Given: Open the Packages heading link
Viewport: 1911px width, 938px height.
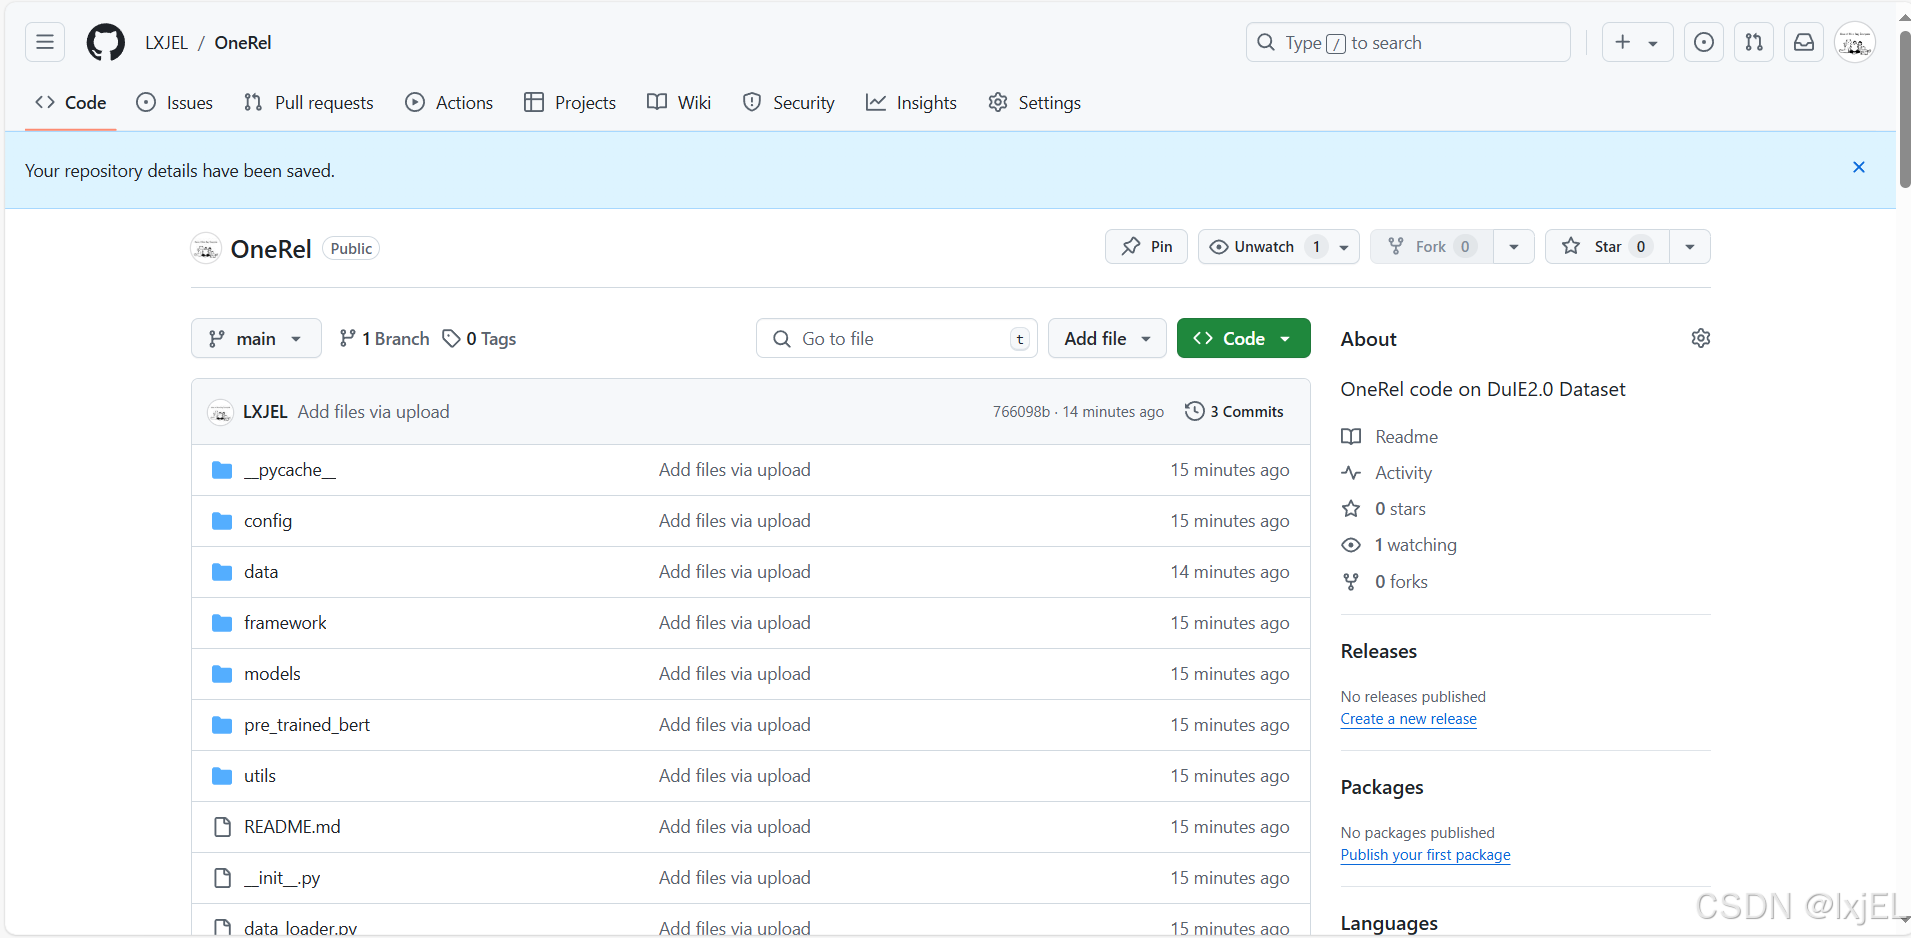Looking at the screenshot, I should (1381, 787).
